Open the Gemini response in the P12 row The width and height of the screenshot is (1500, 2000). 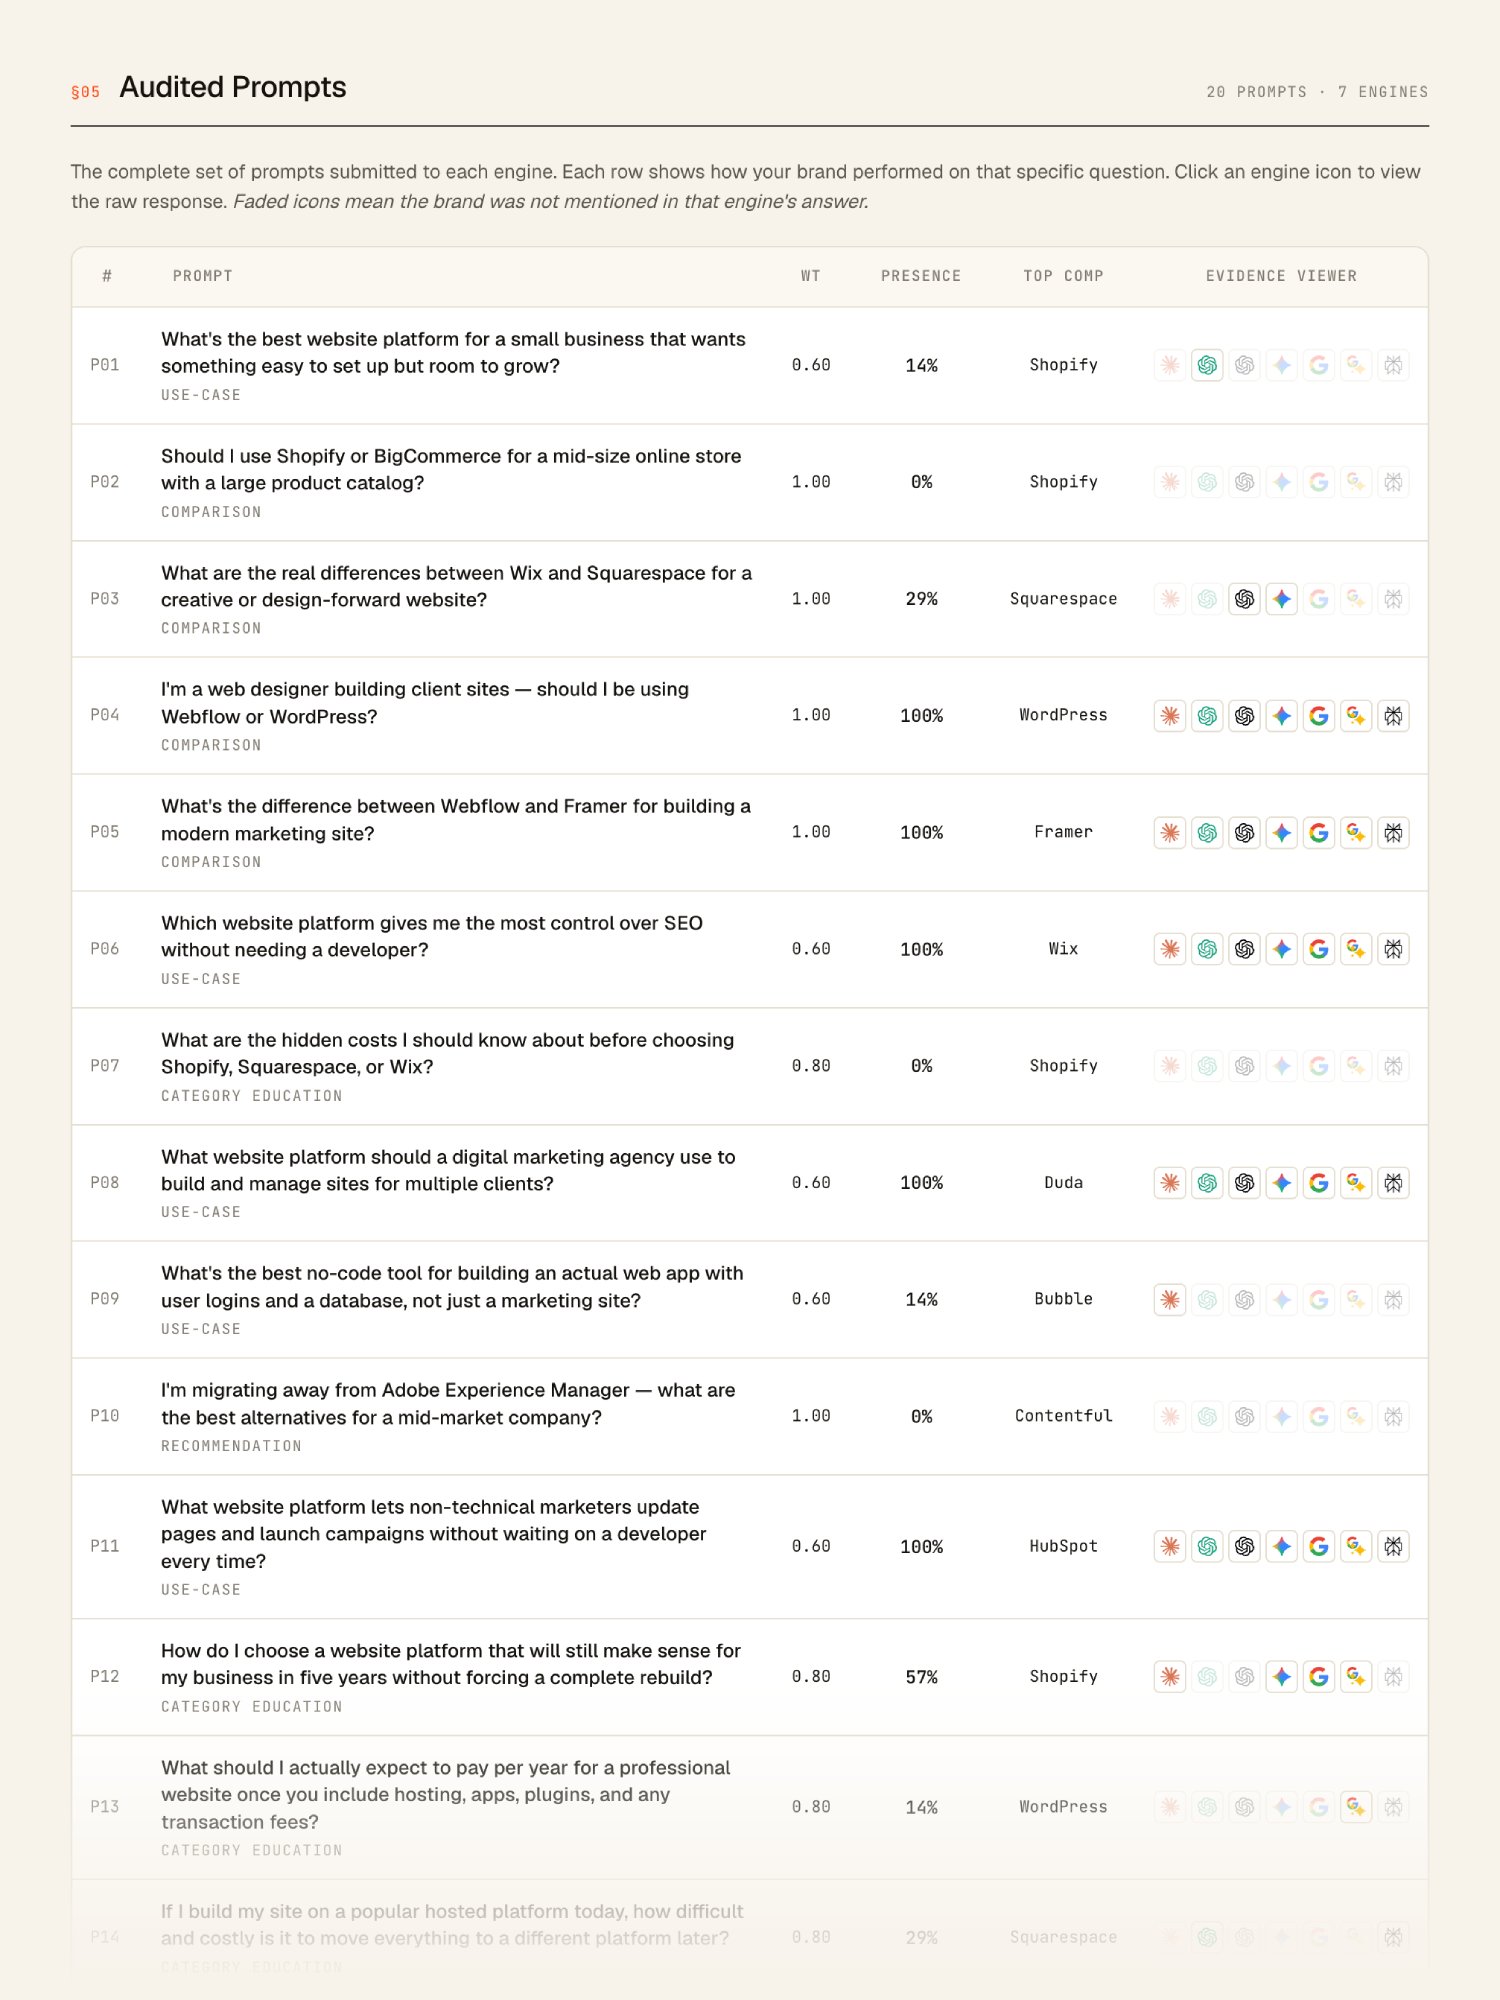[1282, 1676]
